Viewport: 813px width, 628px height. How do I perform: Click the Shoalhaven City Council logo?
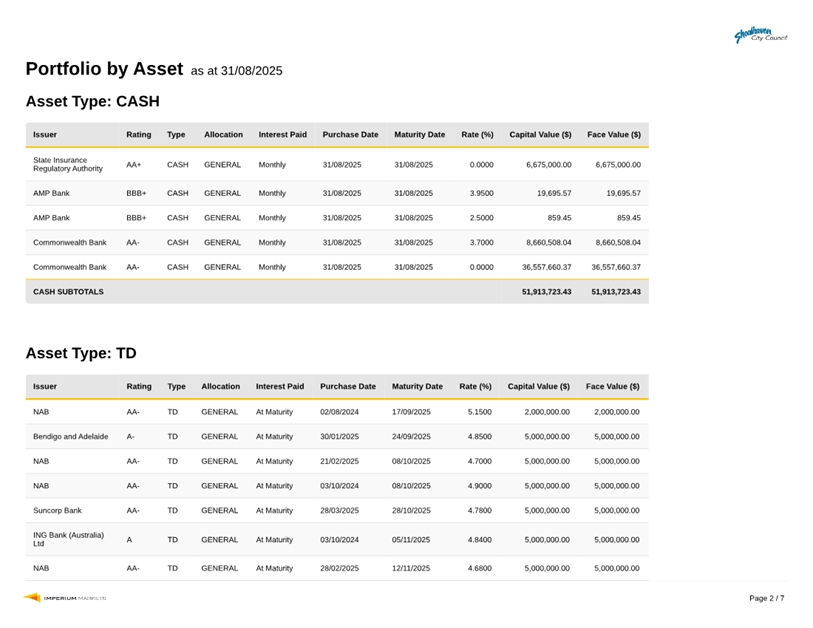coord(762,35)
